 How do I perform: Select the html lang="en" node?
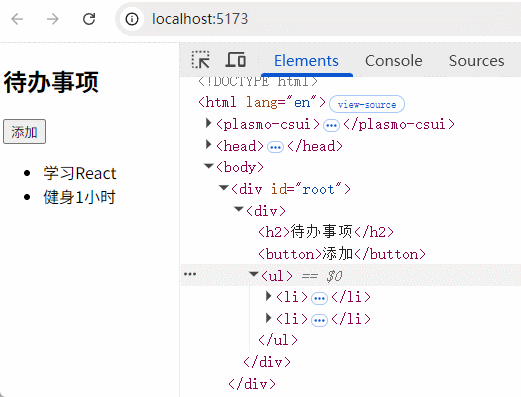(262, 102)
